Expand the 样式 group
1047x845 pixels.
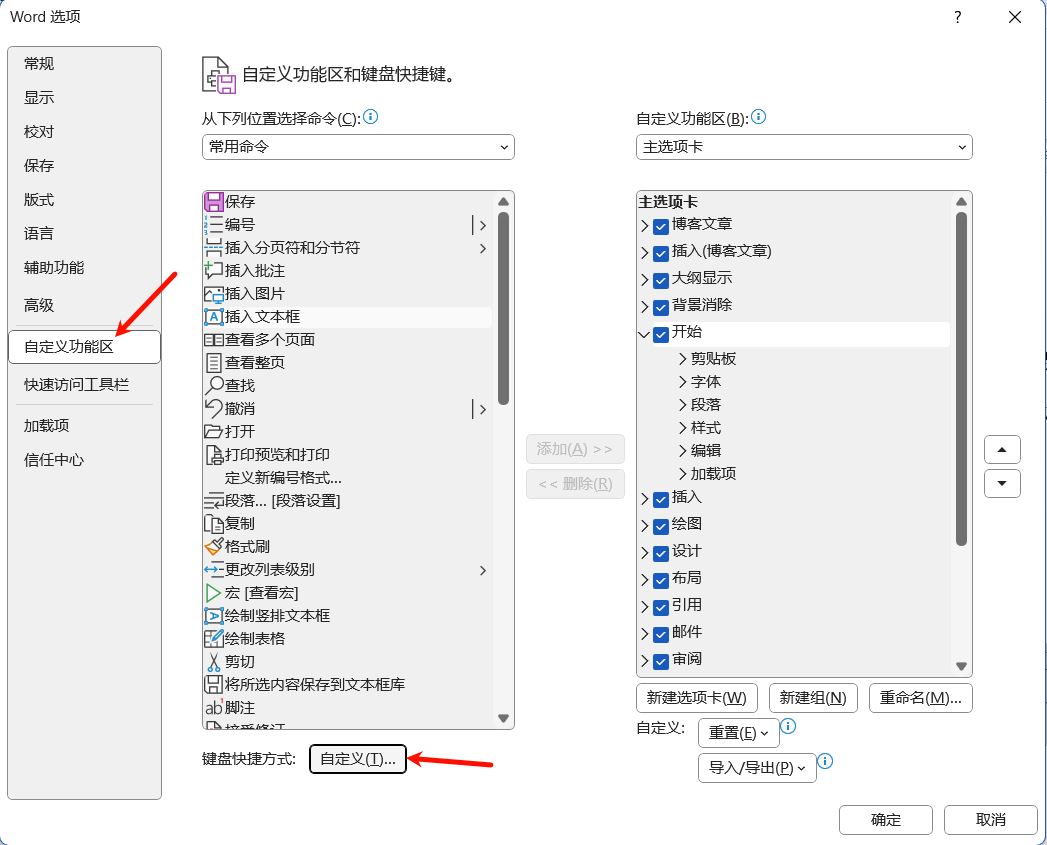(682, 428)
